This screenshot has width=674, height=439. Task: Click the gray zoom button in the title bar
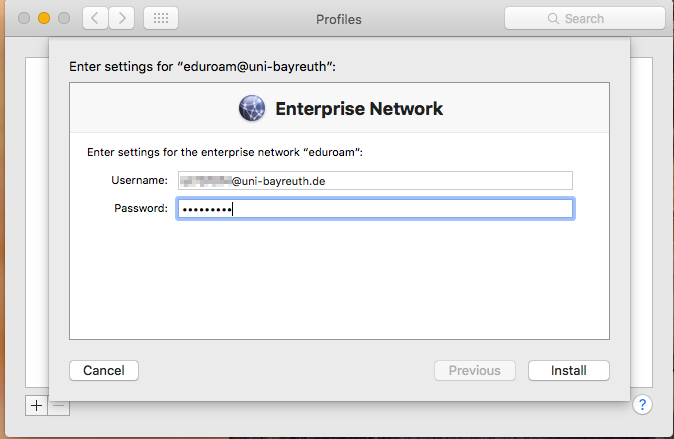pos(64,19)
